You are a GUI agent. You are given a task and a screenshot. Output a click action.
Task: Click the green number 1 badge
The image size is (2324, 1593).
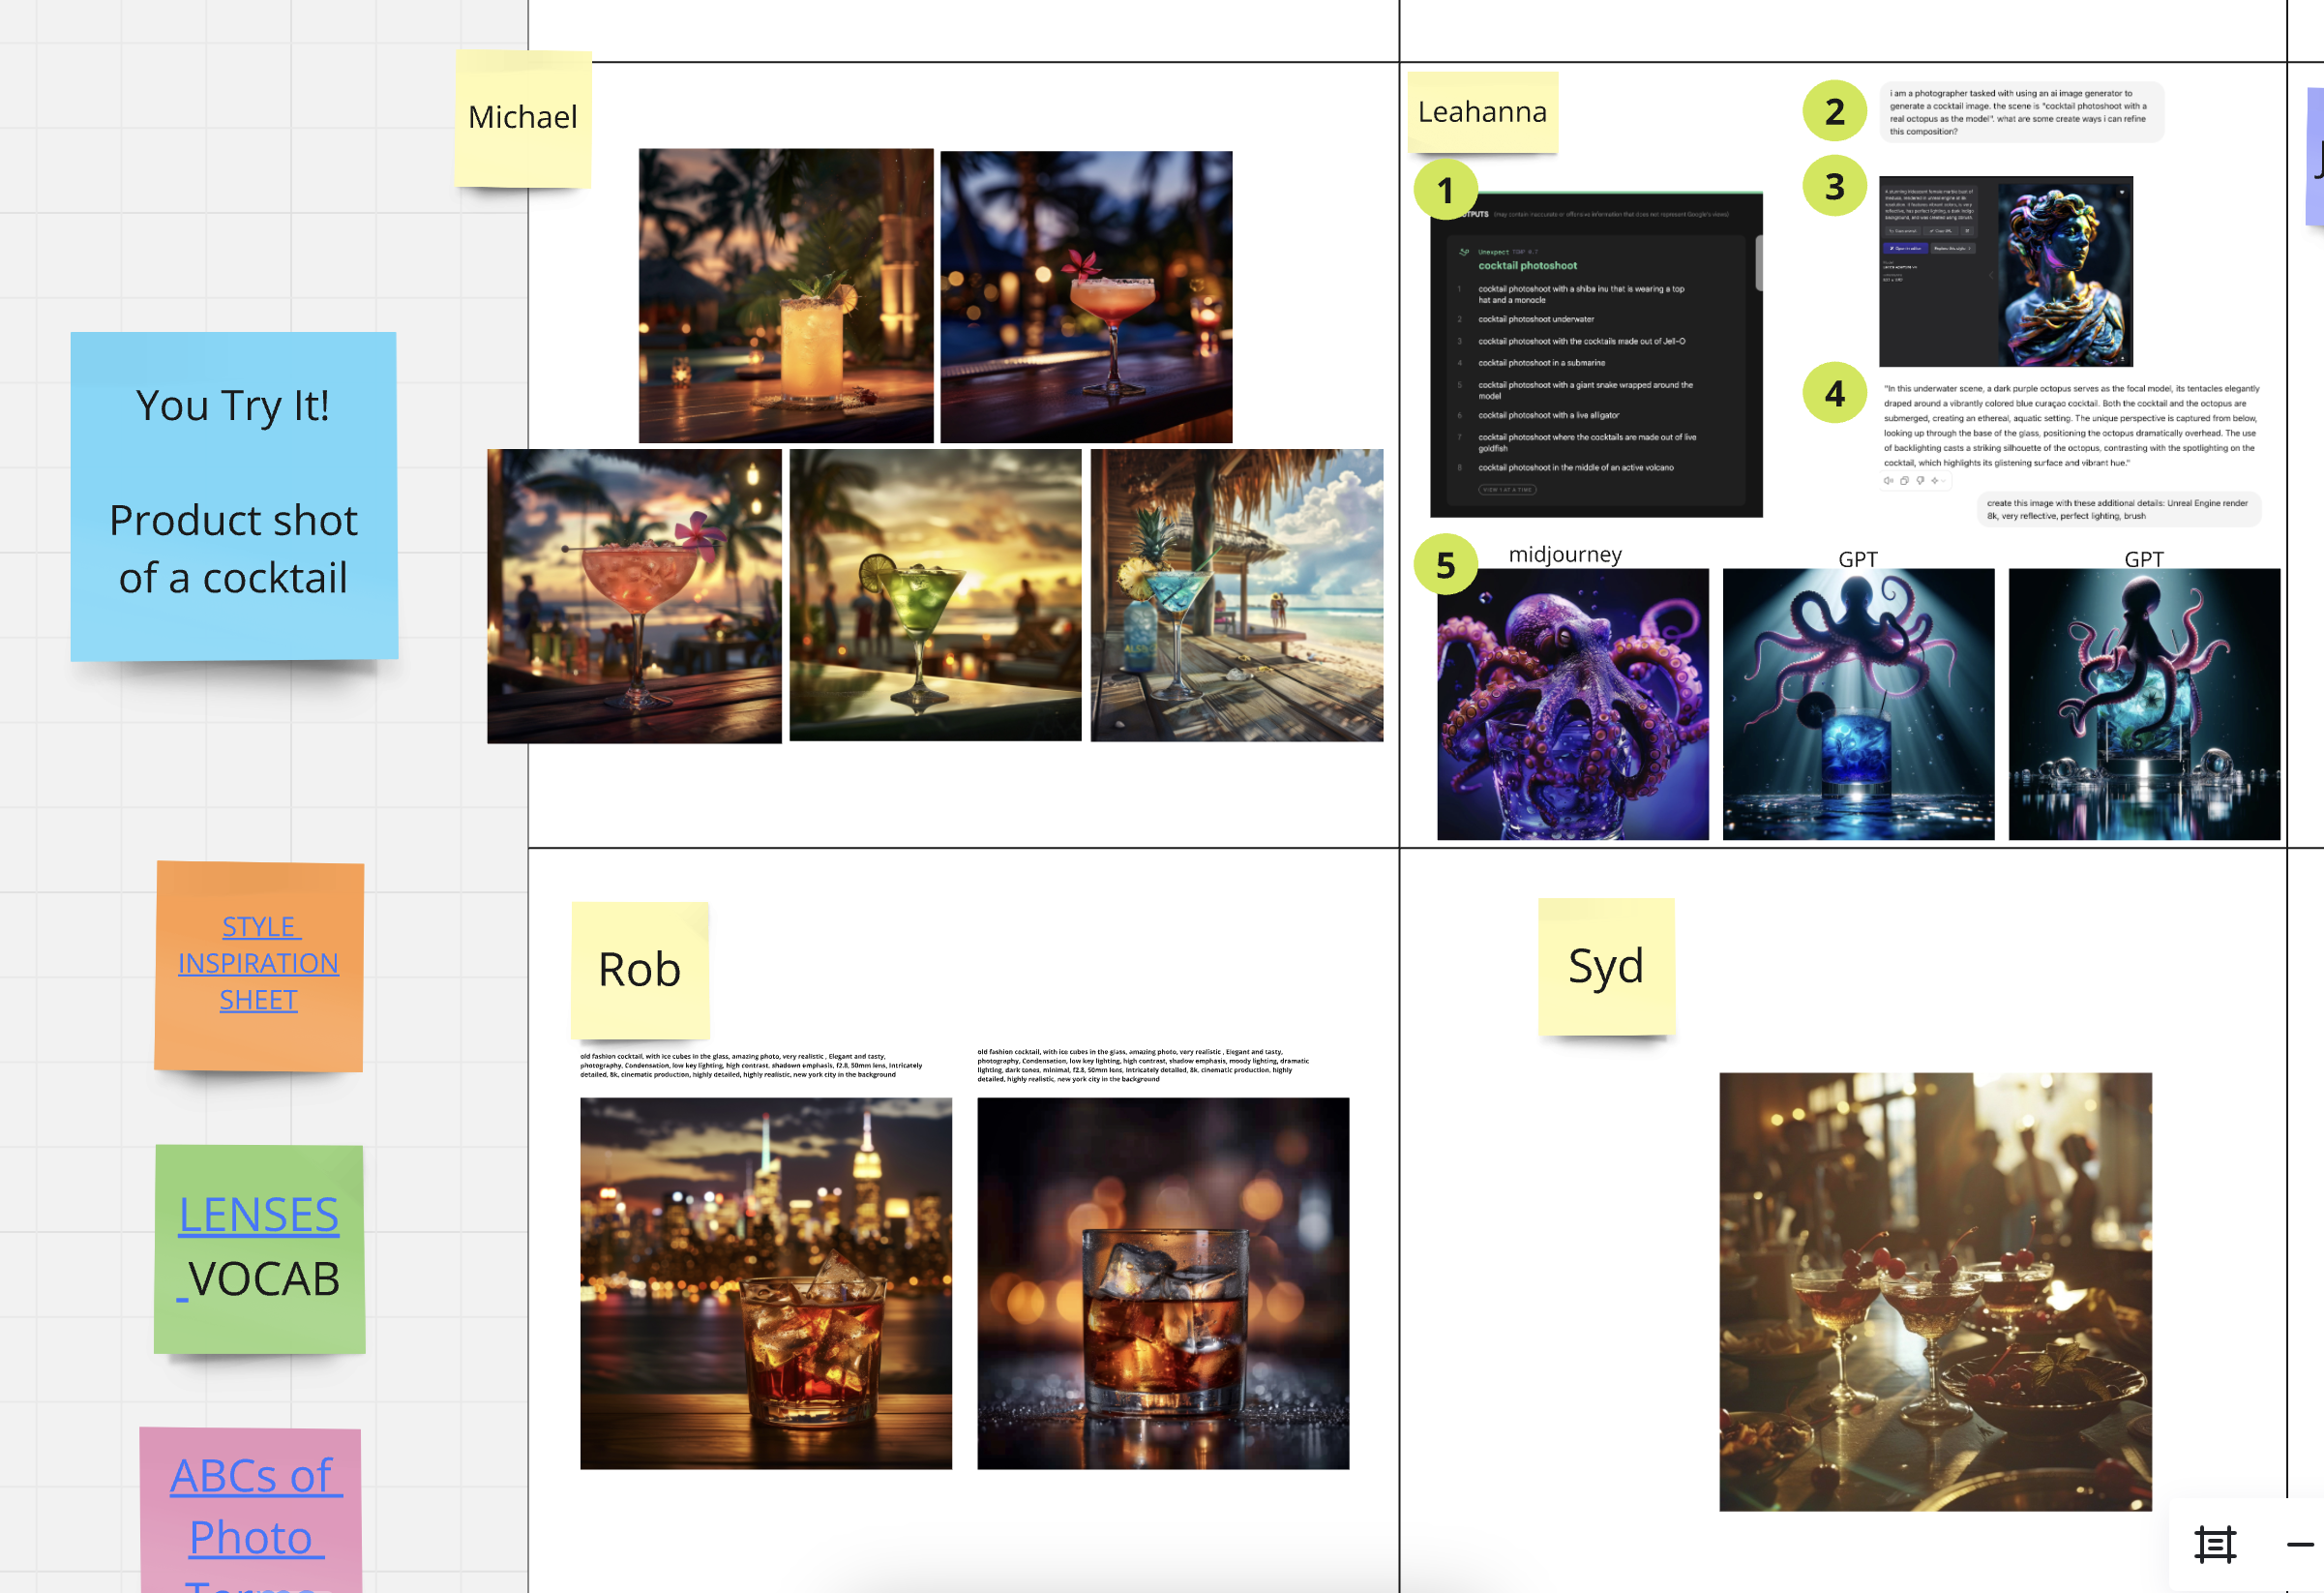(x=1445, y=190)
